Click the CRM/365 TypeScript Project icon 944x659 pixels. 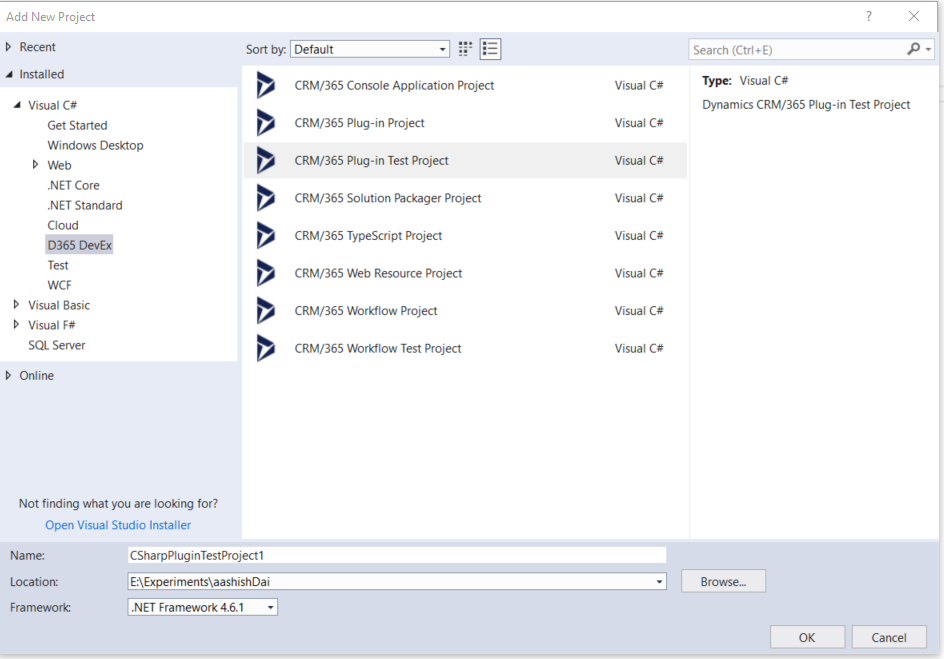[266, 236]
